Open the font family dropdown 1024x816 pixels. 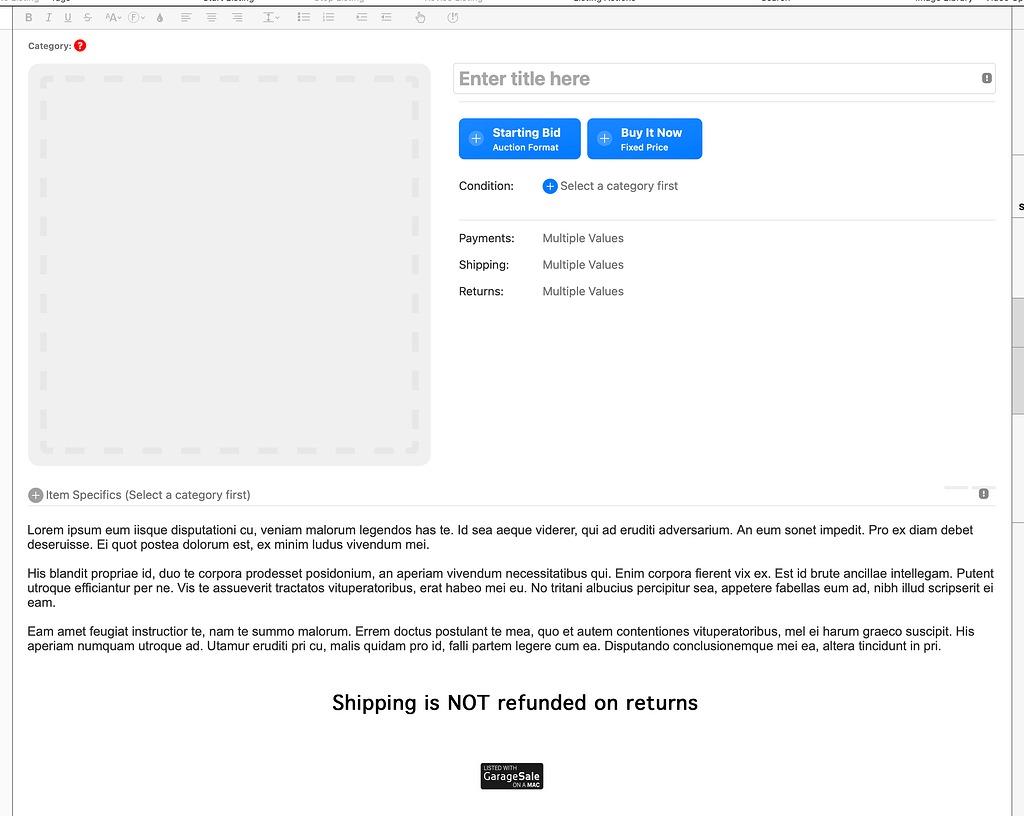[x=136, y=17]
